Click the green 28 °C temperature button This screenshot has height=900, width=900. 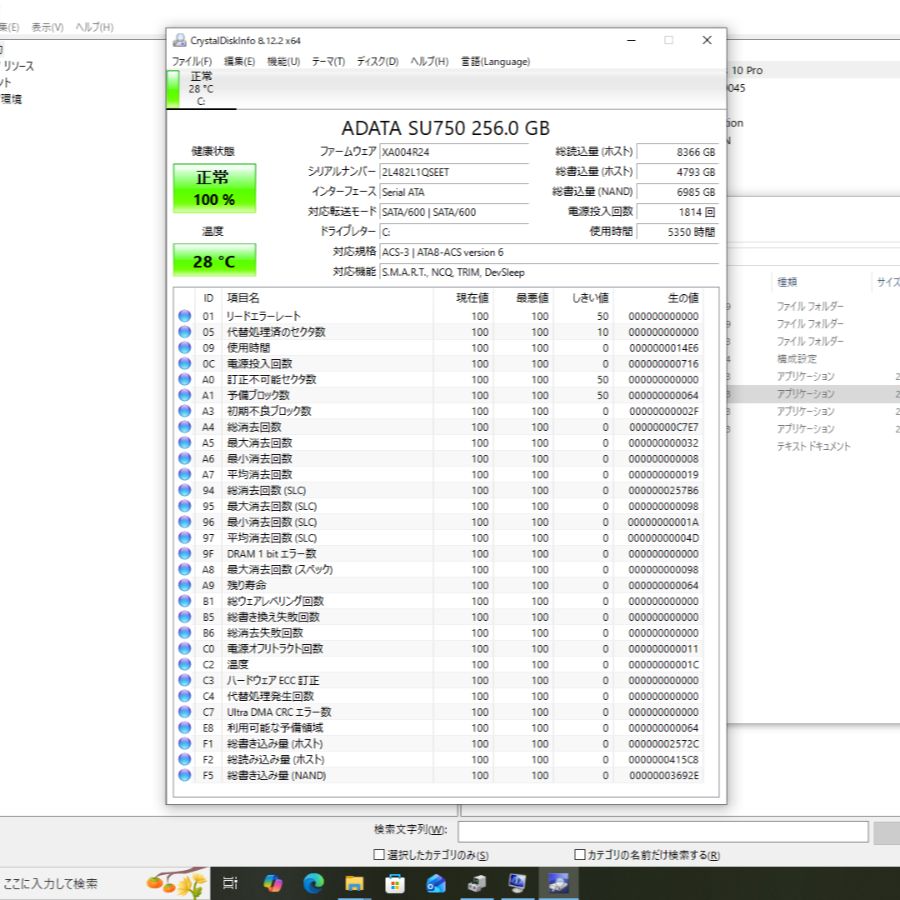(214, 261)
